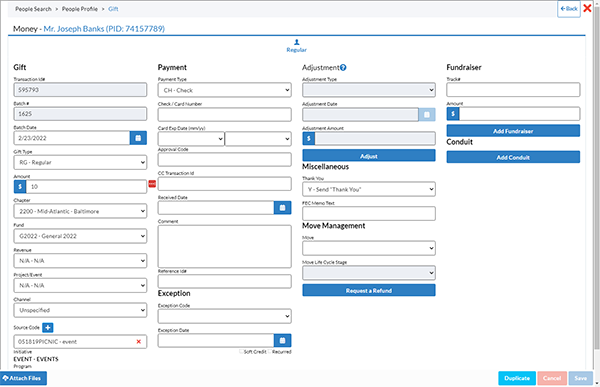Viewport: 600px width, 387px height.
Task: Open the Project/Event dropdown
Action: tap(80, 286)
